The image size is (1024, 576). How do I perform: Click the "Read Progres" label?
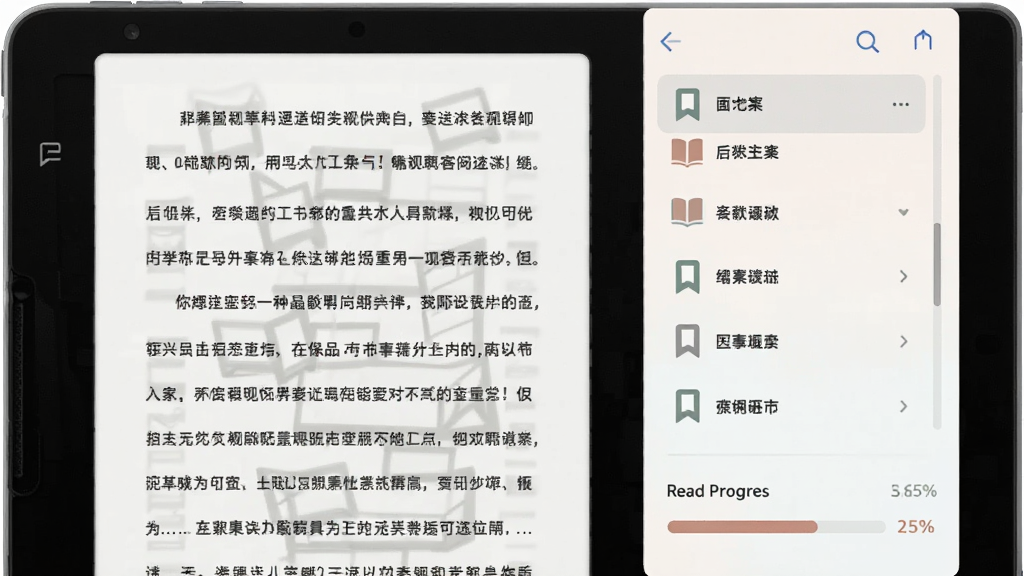point(718,491)
